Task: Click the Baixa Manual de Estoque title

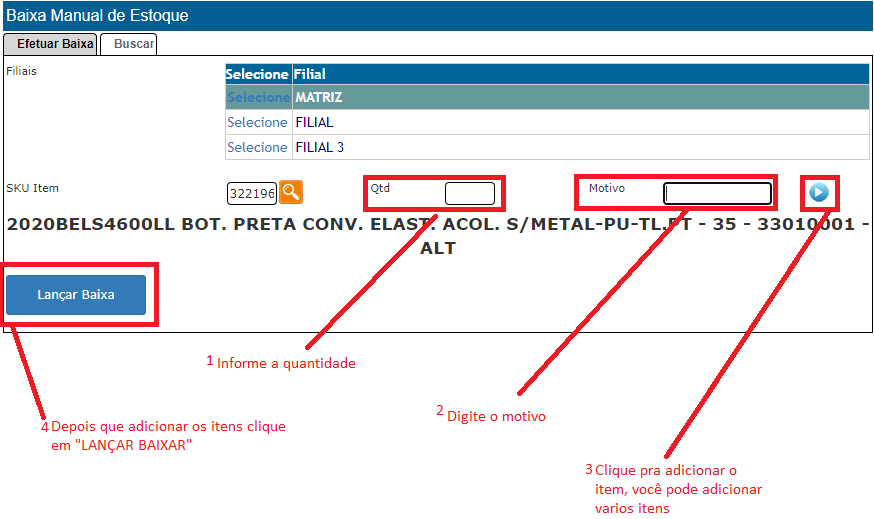Action: (98, 15)
